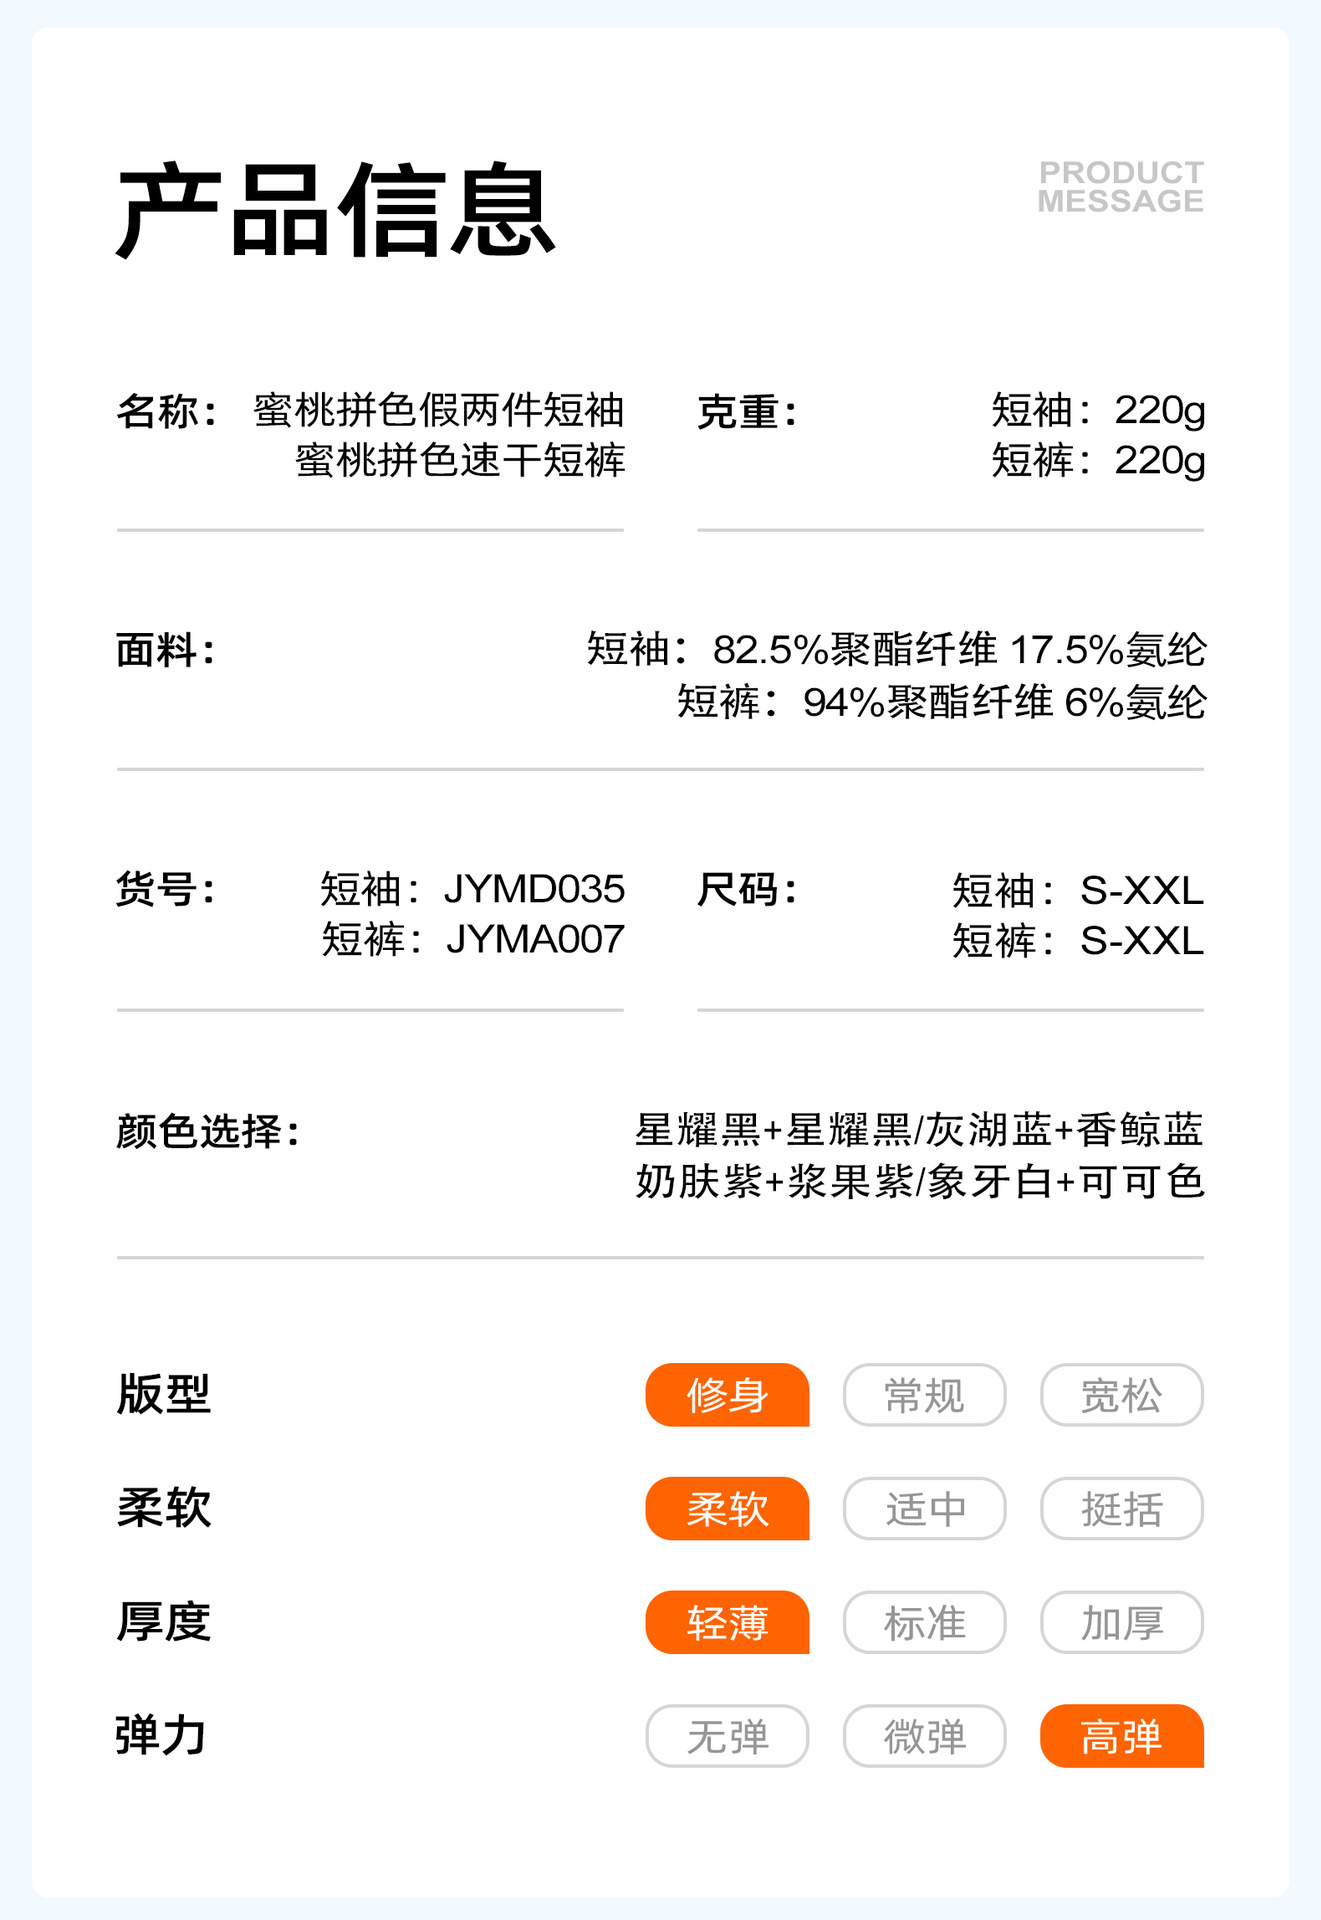This screenshot has height=1920, width=1321.
Task: Select the 修身 fit option
Action: (727, 1395)
